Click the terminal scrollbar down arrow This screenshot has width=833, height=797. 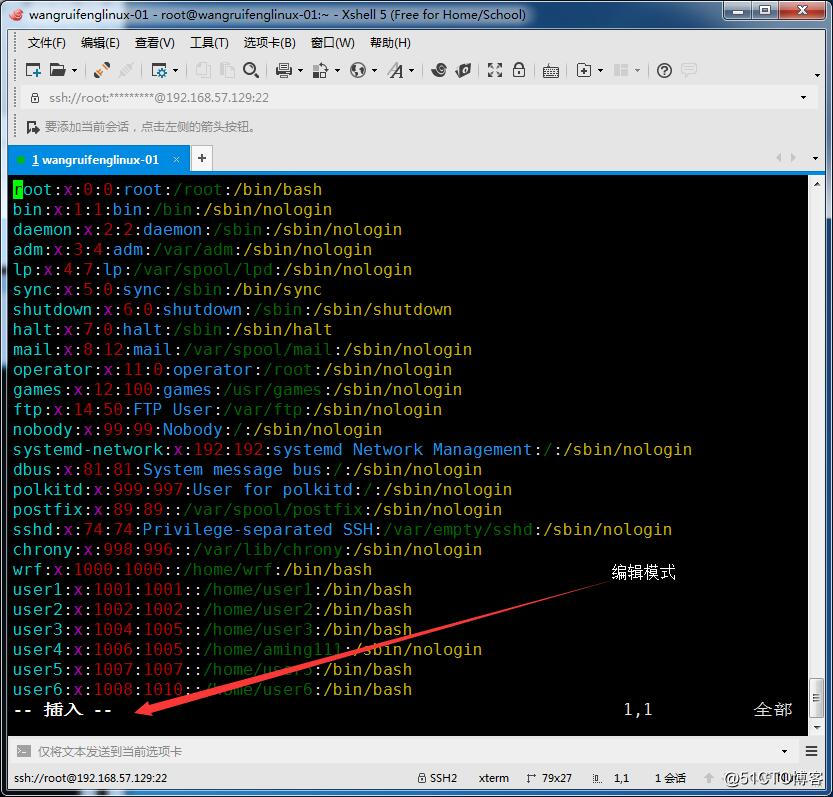(817, 727)
